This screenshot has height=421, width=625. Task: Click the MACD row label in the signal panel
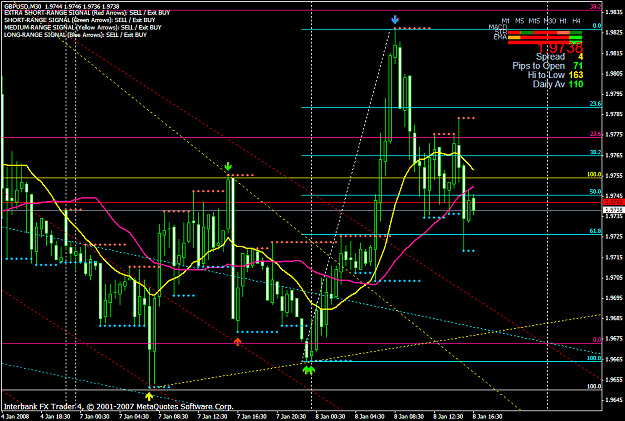[497, 27]
